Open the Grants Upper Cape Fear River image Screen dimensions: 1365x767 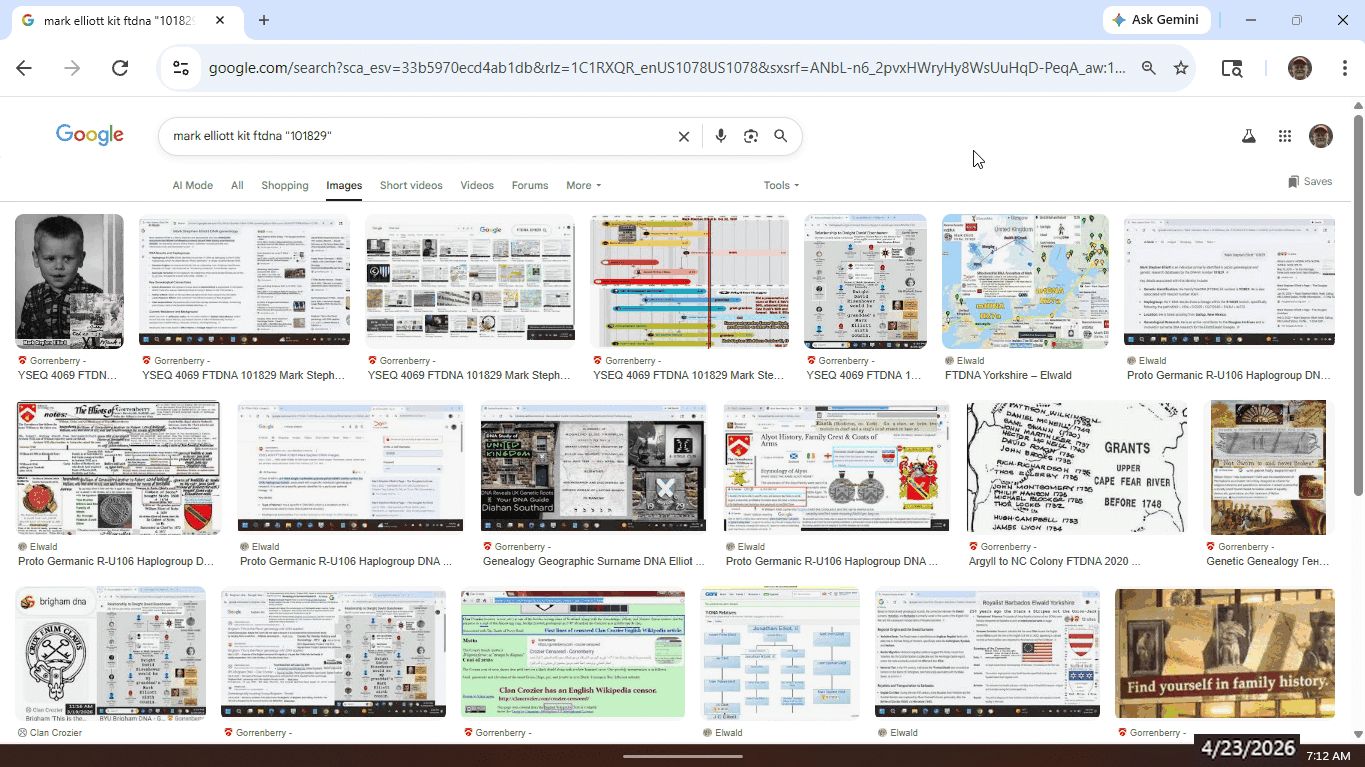1077,468
